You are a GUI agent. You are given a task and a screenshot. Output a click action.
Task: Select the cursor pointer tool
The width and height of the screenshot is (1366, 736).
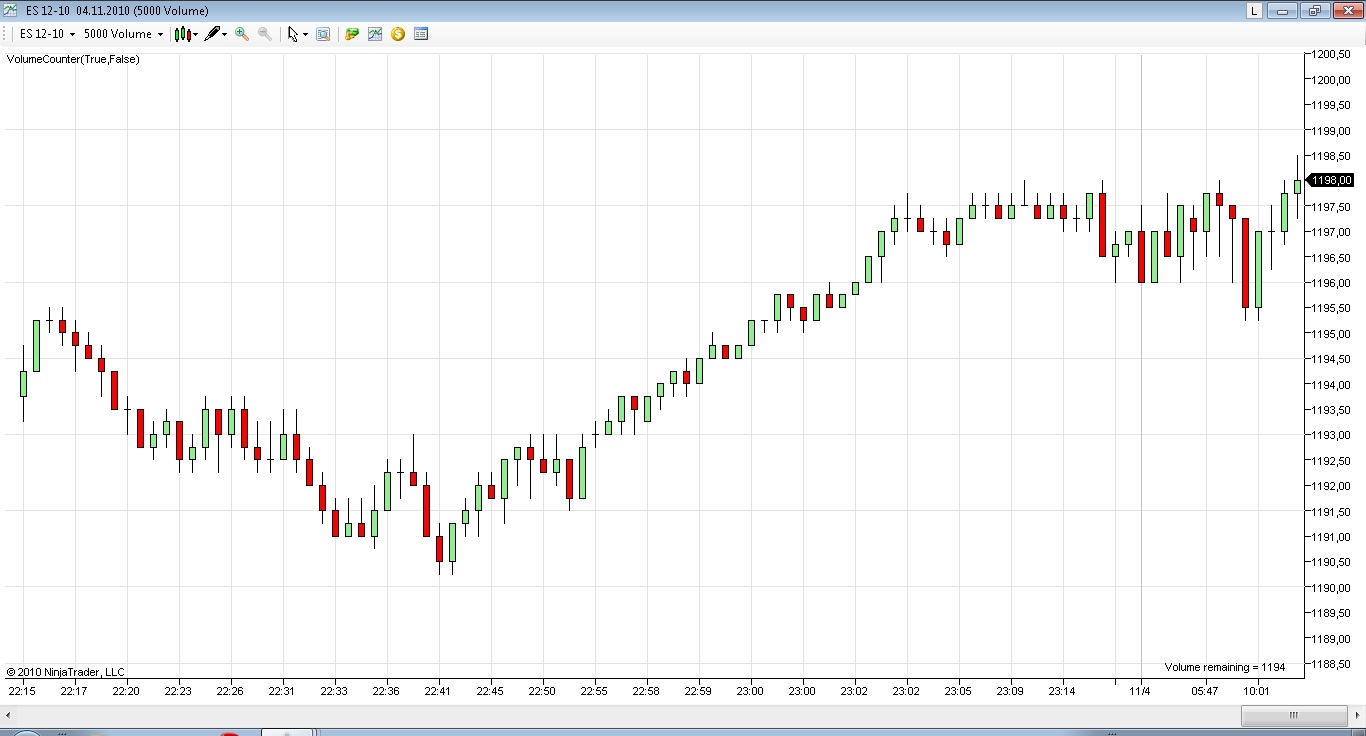[292, 34]
